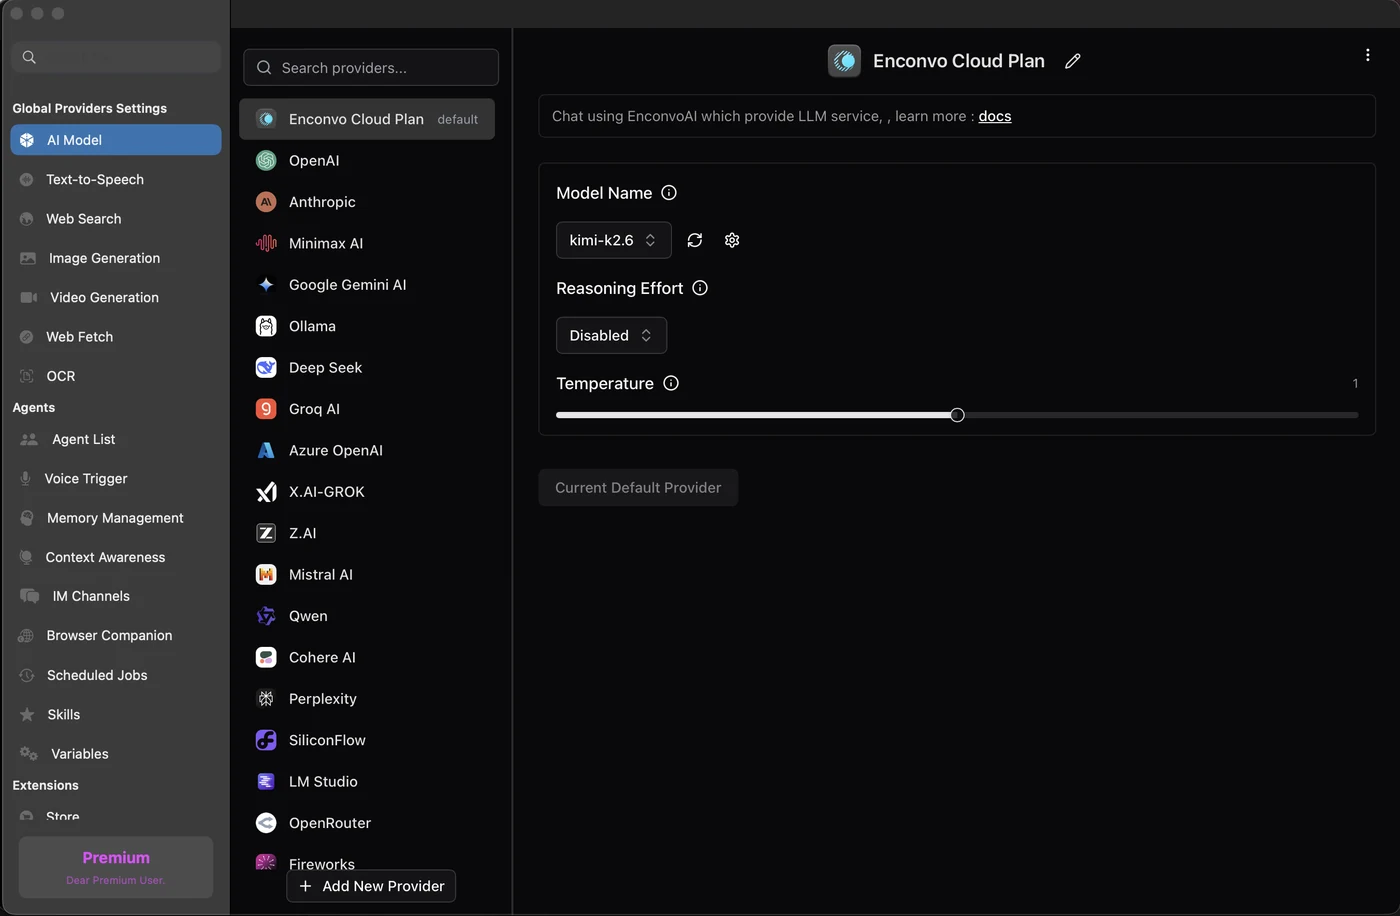The width and height of the screenshot is (1400, 916).
Task: Click the OpenRouter logo icon
Action: pos(266,823)
